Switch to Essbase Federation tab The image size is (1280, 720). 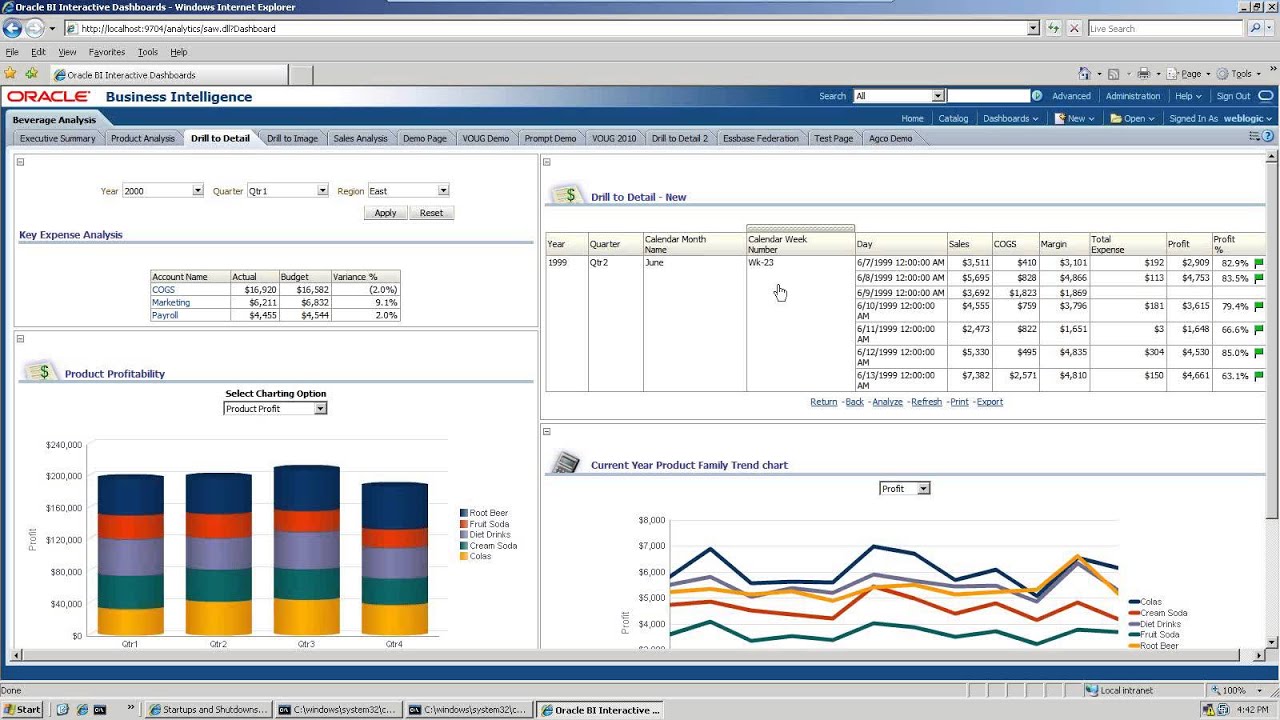[761, 138]
